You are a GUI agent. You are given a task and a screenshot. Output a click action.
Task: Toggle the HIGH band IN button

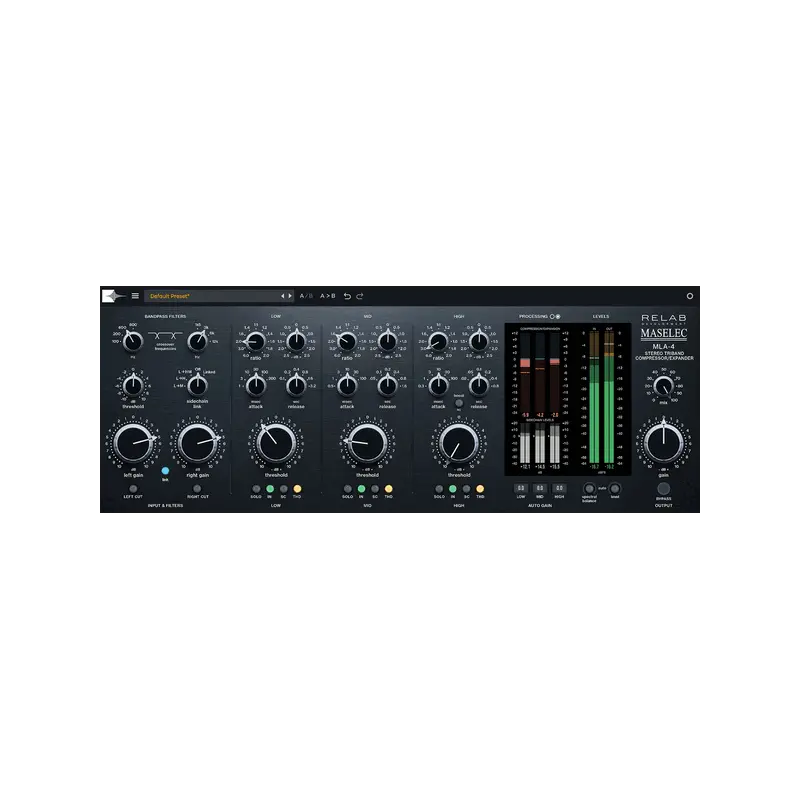pos(453,489)
